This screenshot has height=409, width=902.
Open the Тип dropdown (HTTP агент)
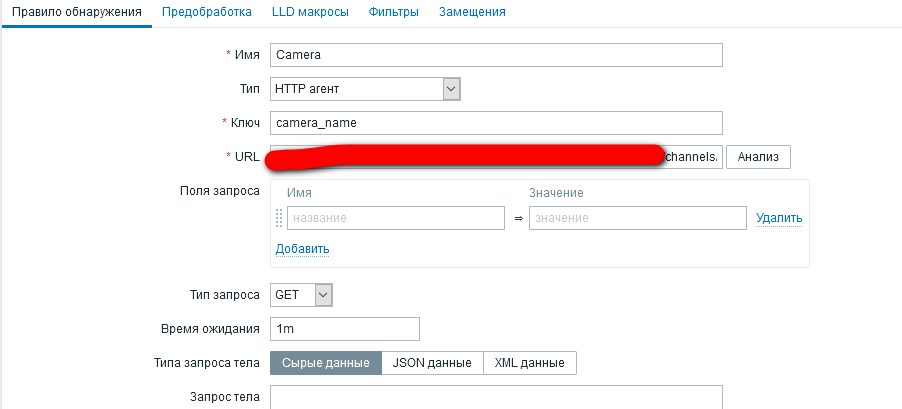365,89
